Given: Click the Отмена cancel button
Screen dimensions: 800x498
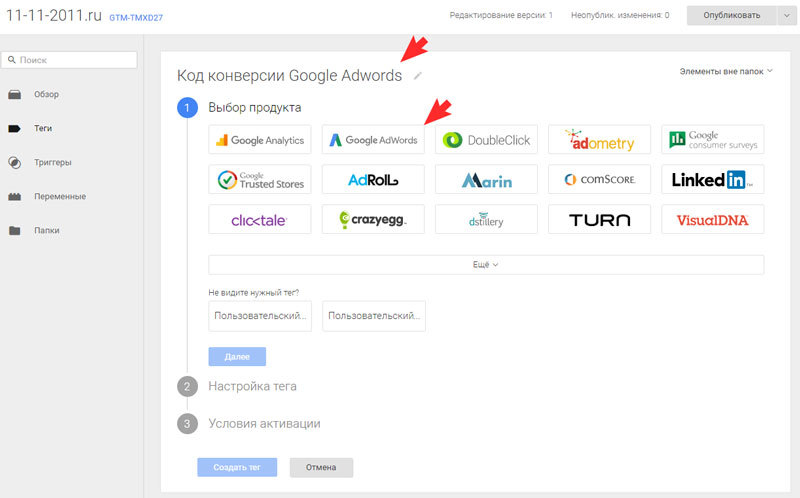Looking at the screenshot, I should point(321,467).
